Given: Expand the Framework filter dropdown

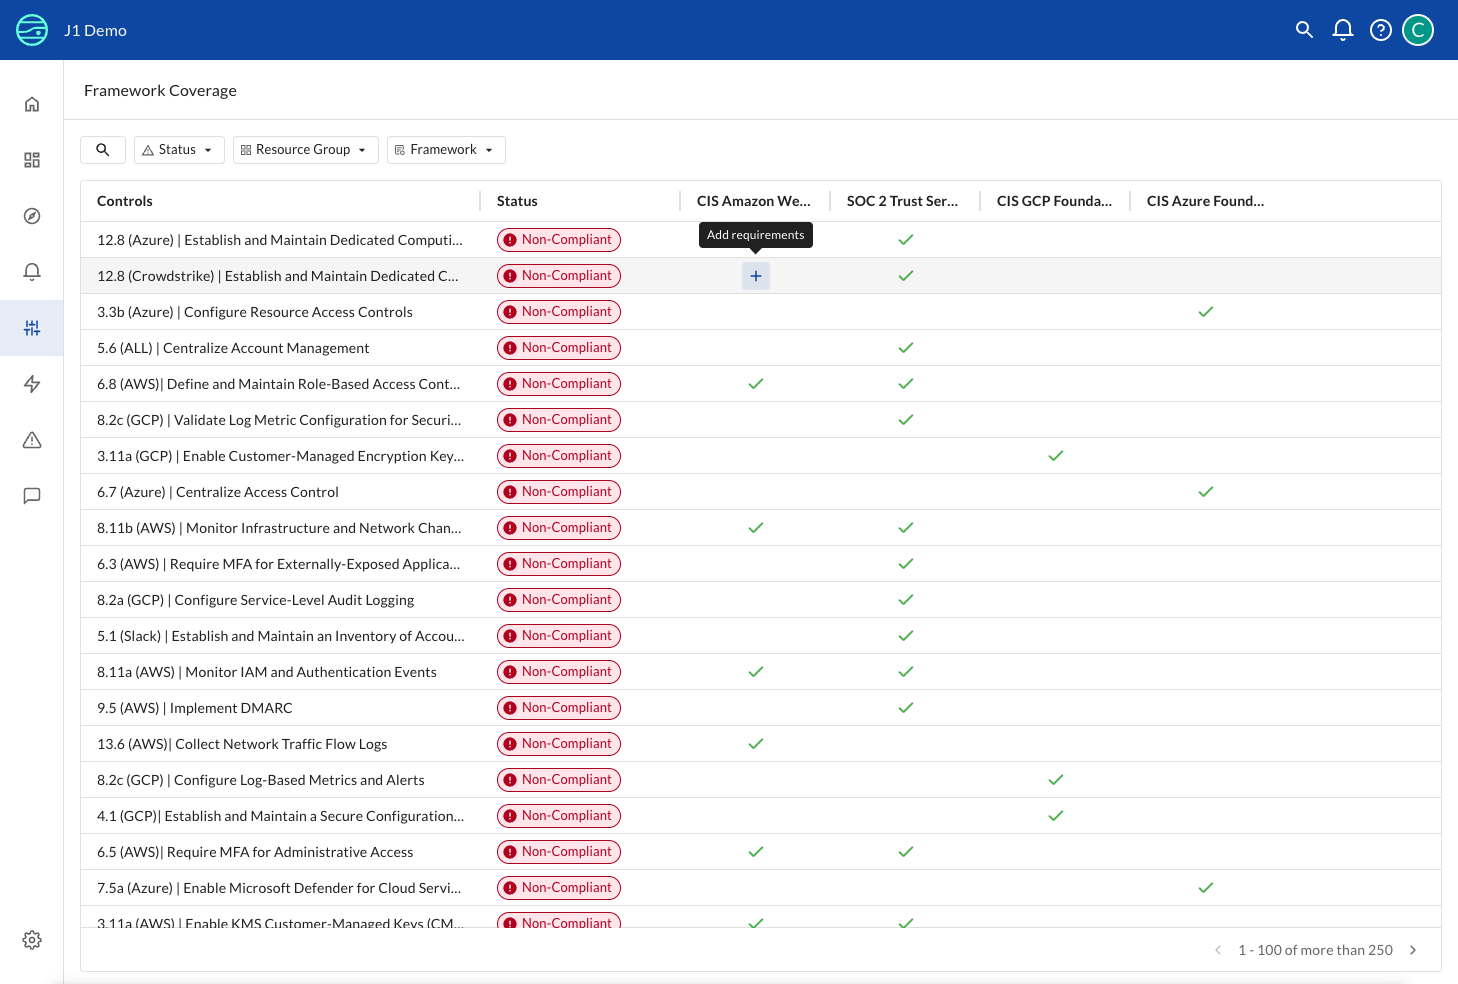Looking at the screenshot, I should point(446,149).
